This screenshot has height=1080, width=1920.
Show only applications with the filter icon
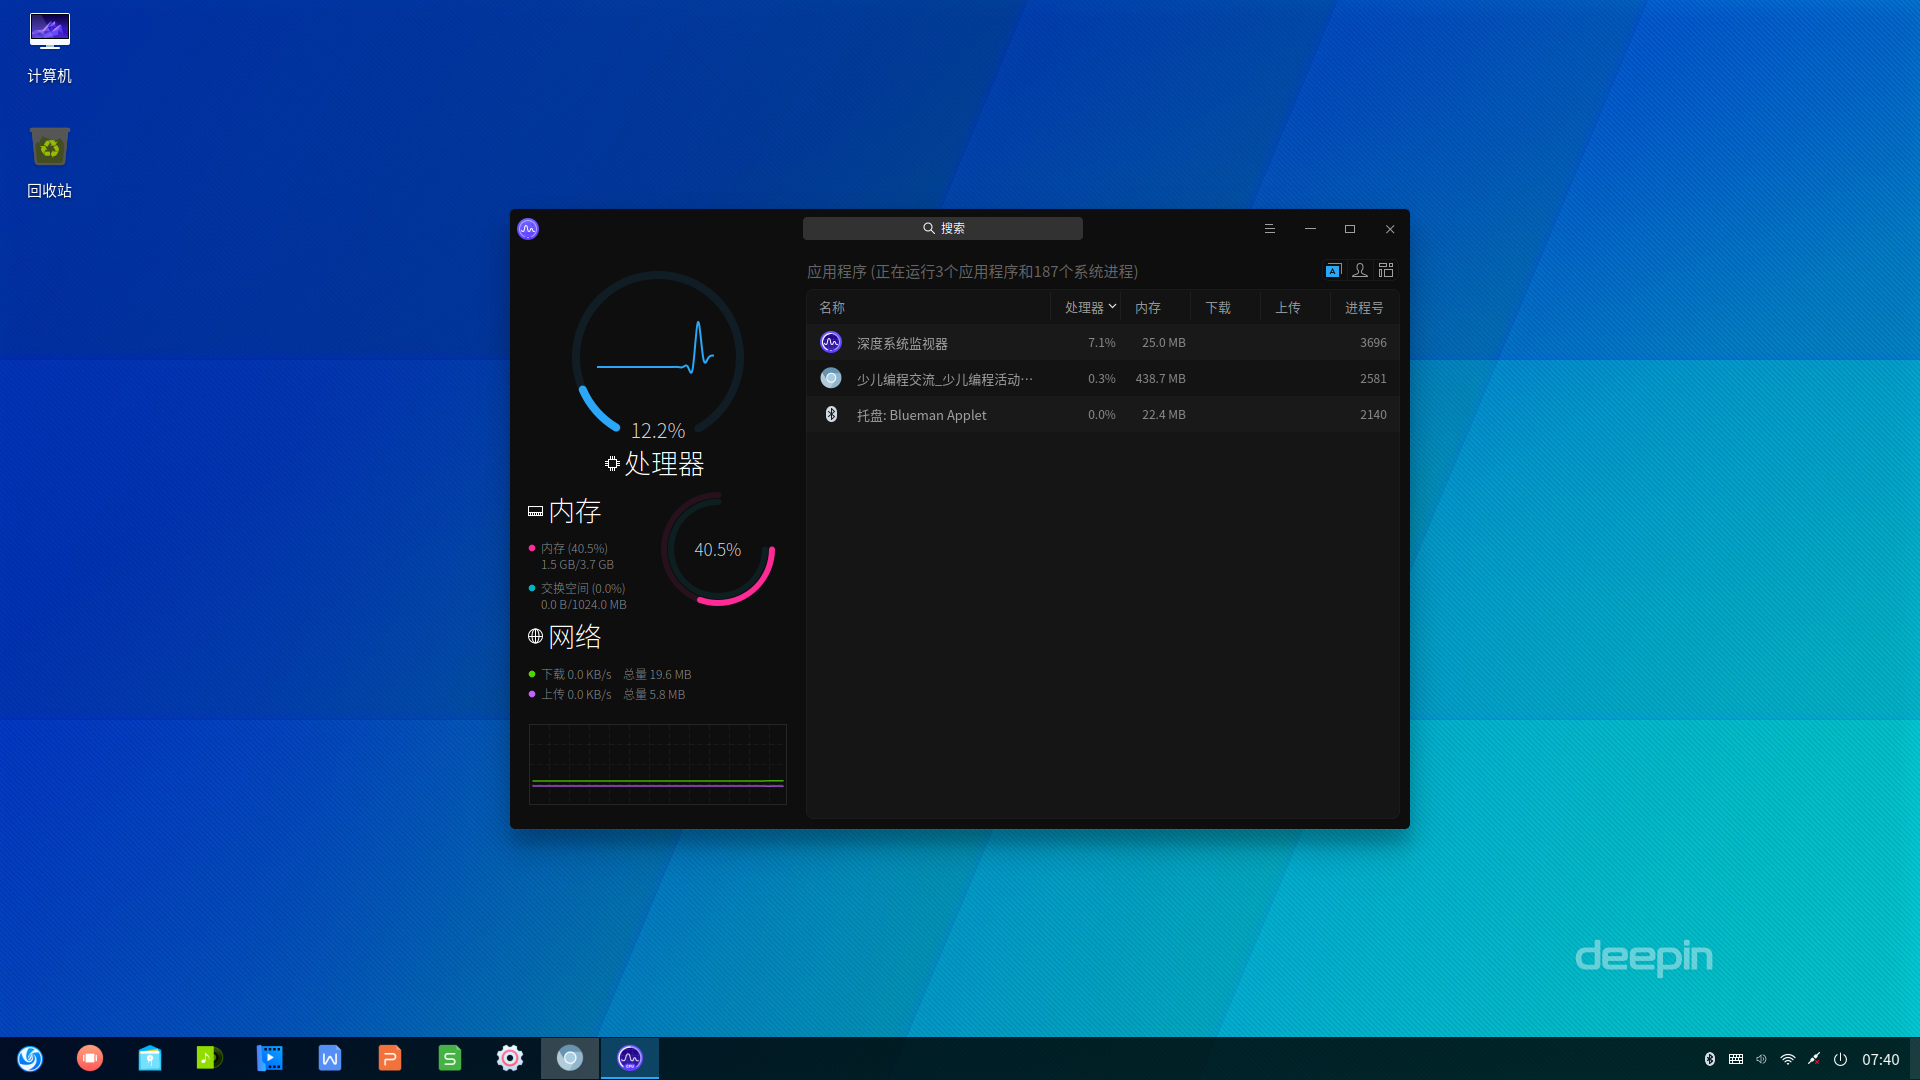pyautogui.click(x=1333, y=271)
